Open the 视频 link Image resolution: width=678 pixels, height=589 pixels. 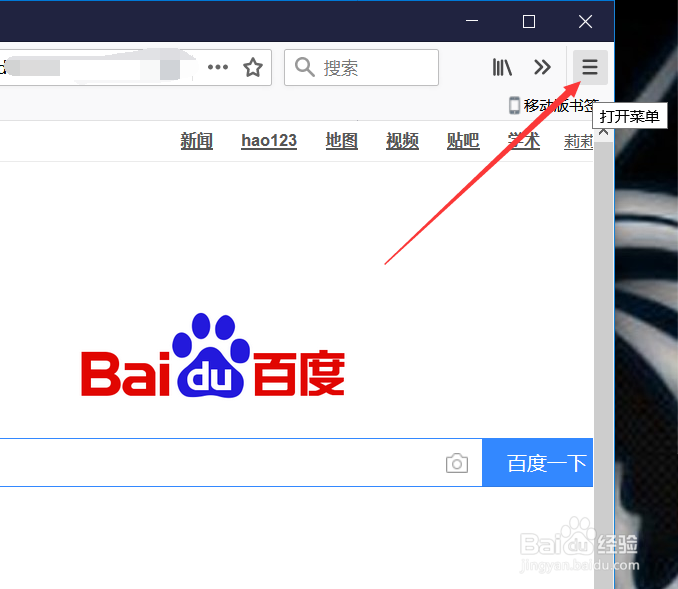click(x=402, y=141)
